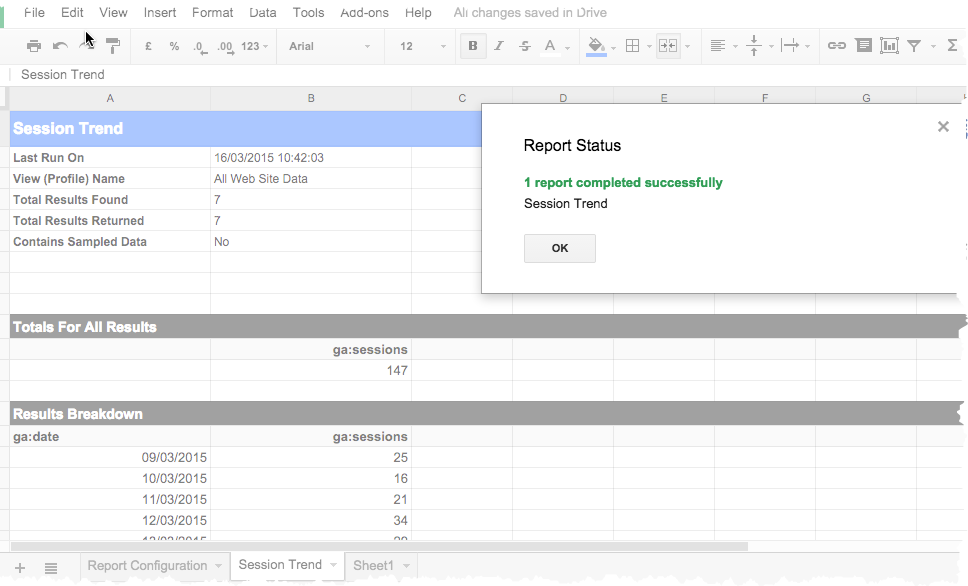Image resolution: width=968 pixels, height=586 pixels.
Task: Open the Arial font dropdown
Action: point(329,46)
